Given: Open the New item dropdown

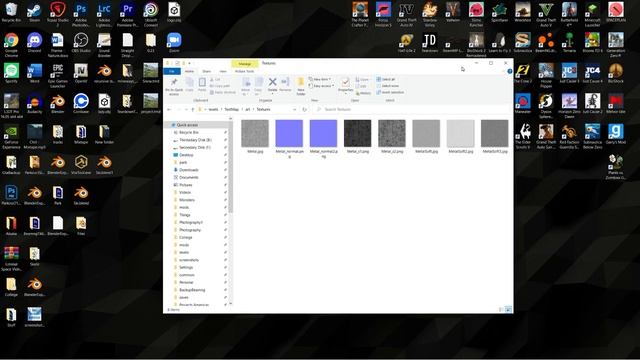Looking at the screenshot, I should pos(320,79).
